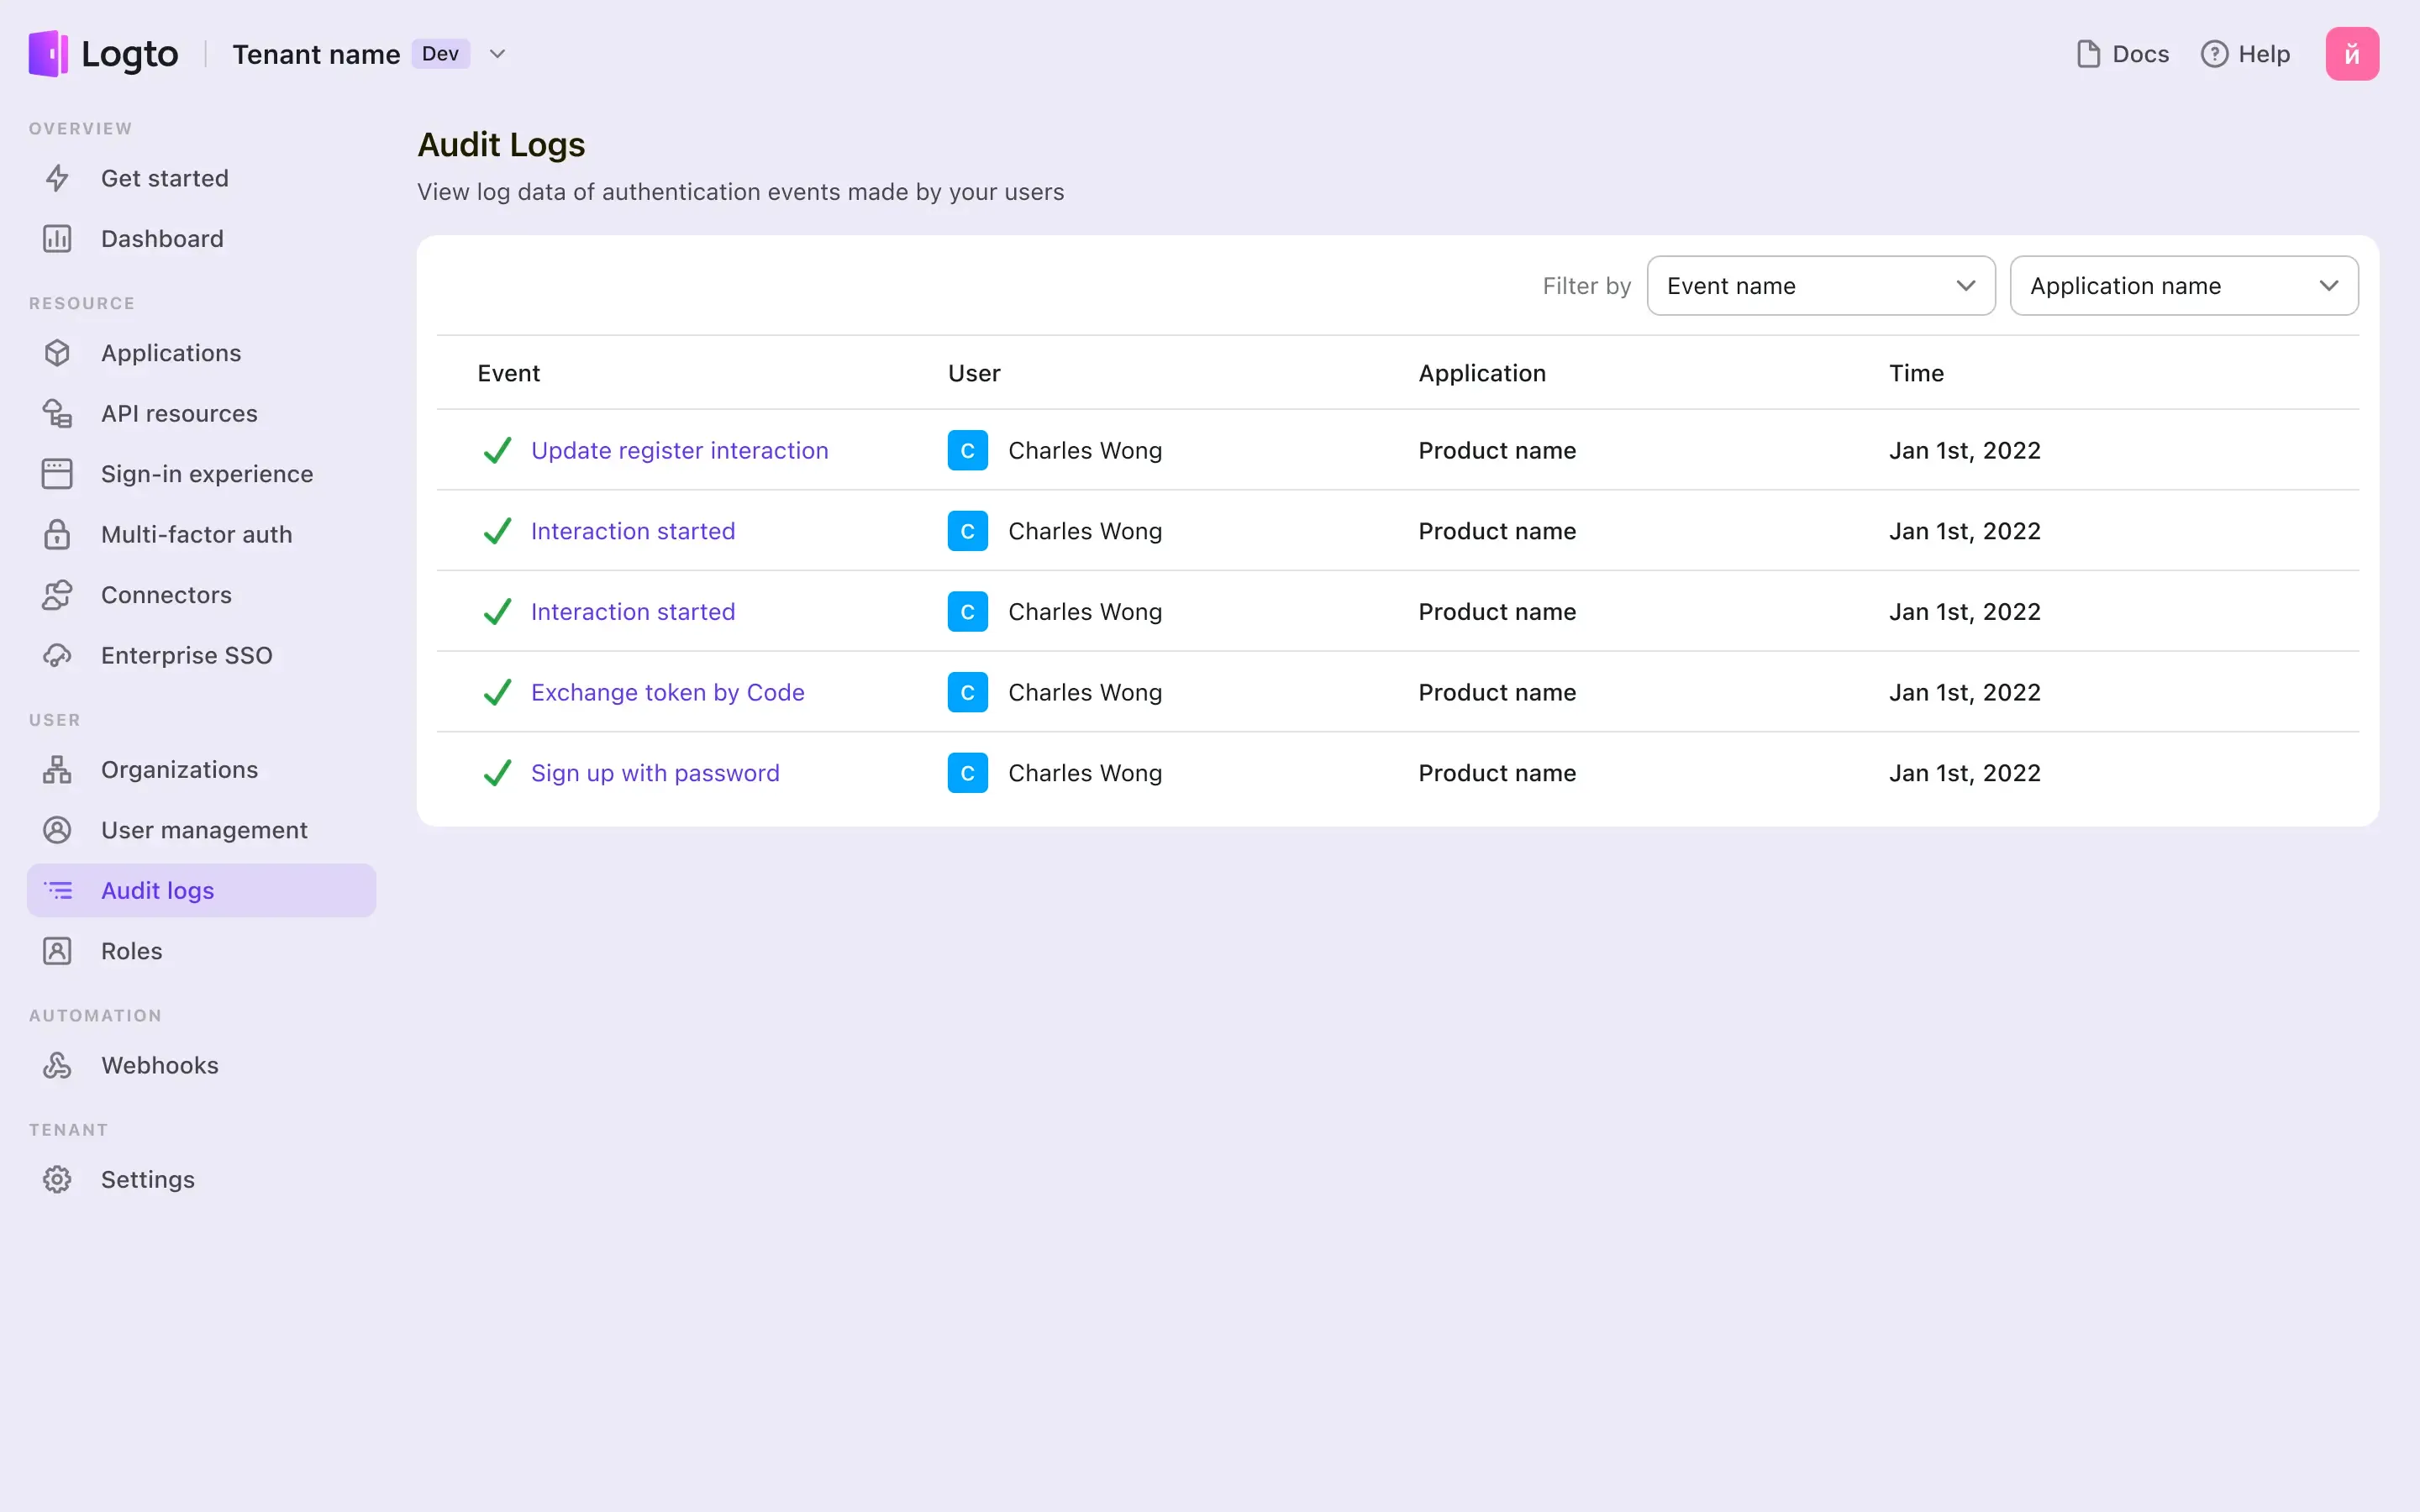Select the Webhooks automation icon
This screenshot has height=1512, width=2420.
point(57,1064)
